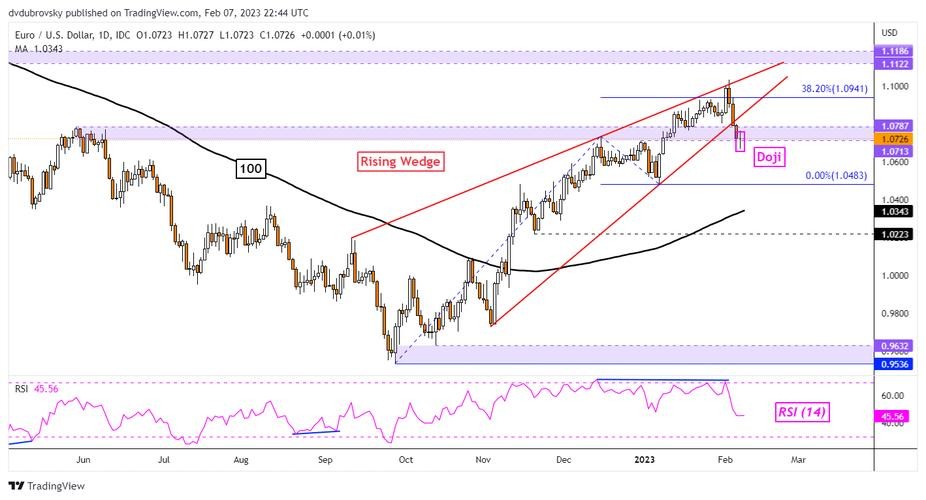Click the Oct label on time axis
The width and height of the screenshot is (926, 500).
click(x=405, y=459)
